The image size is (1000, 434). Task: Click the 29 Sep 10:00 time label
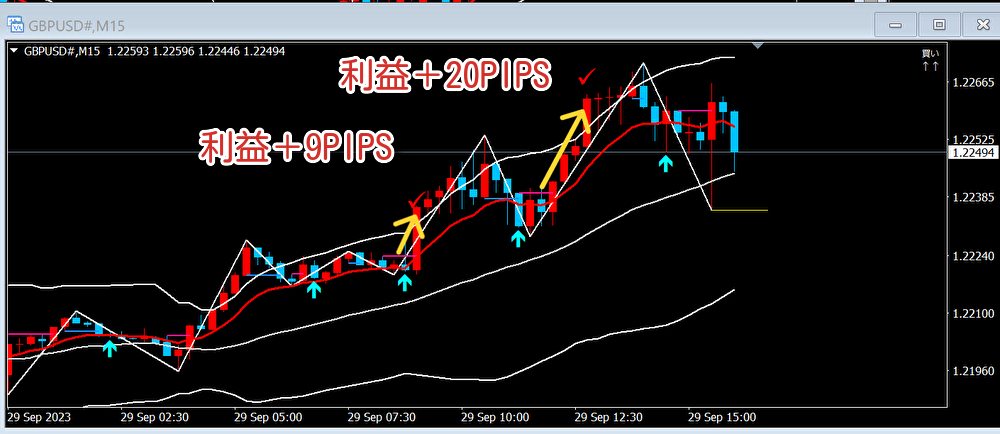pyautogui.click(x=495, y=417)
